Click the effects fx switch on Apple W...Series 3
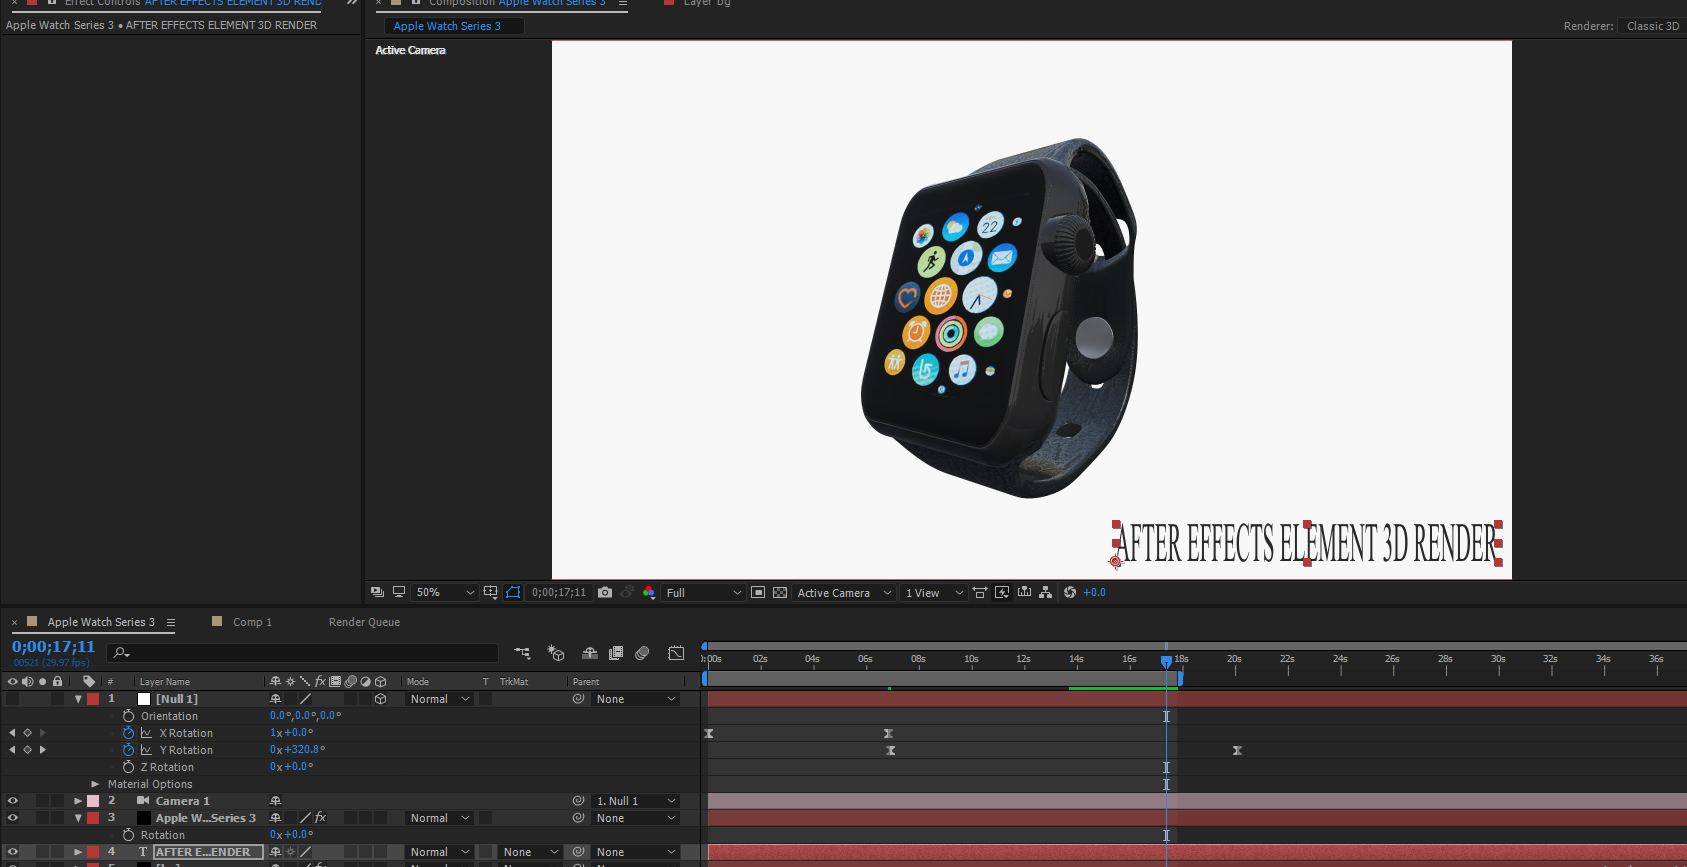The image size is (1687, 867). click(x=320, y=818)
